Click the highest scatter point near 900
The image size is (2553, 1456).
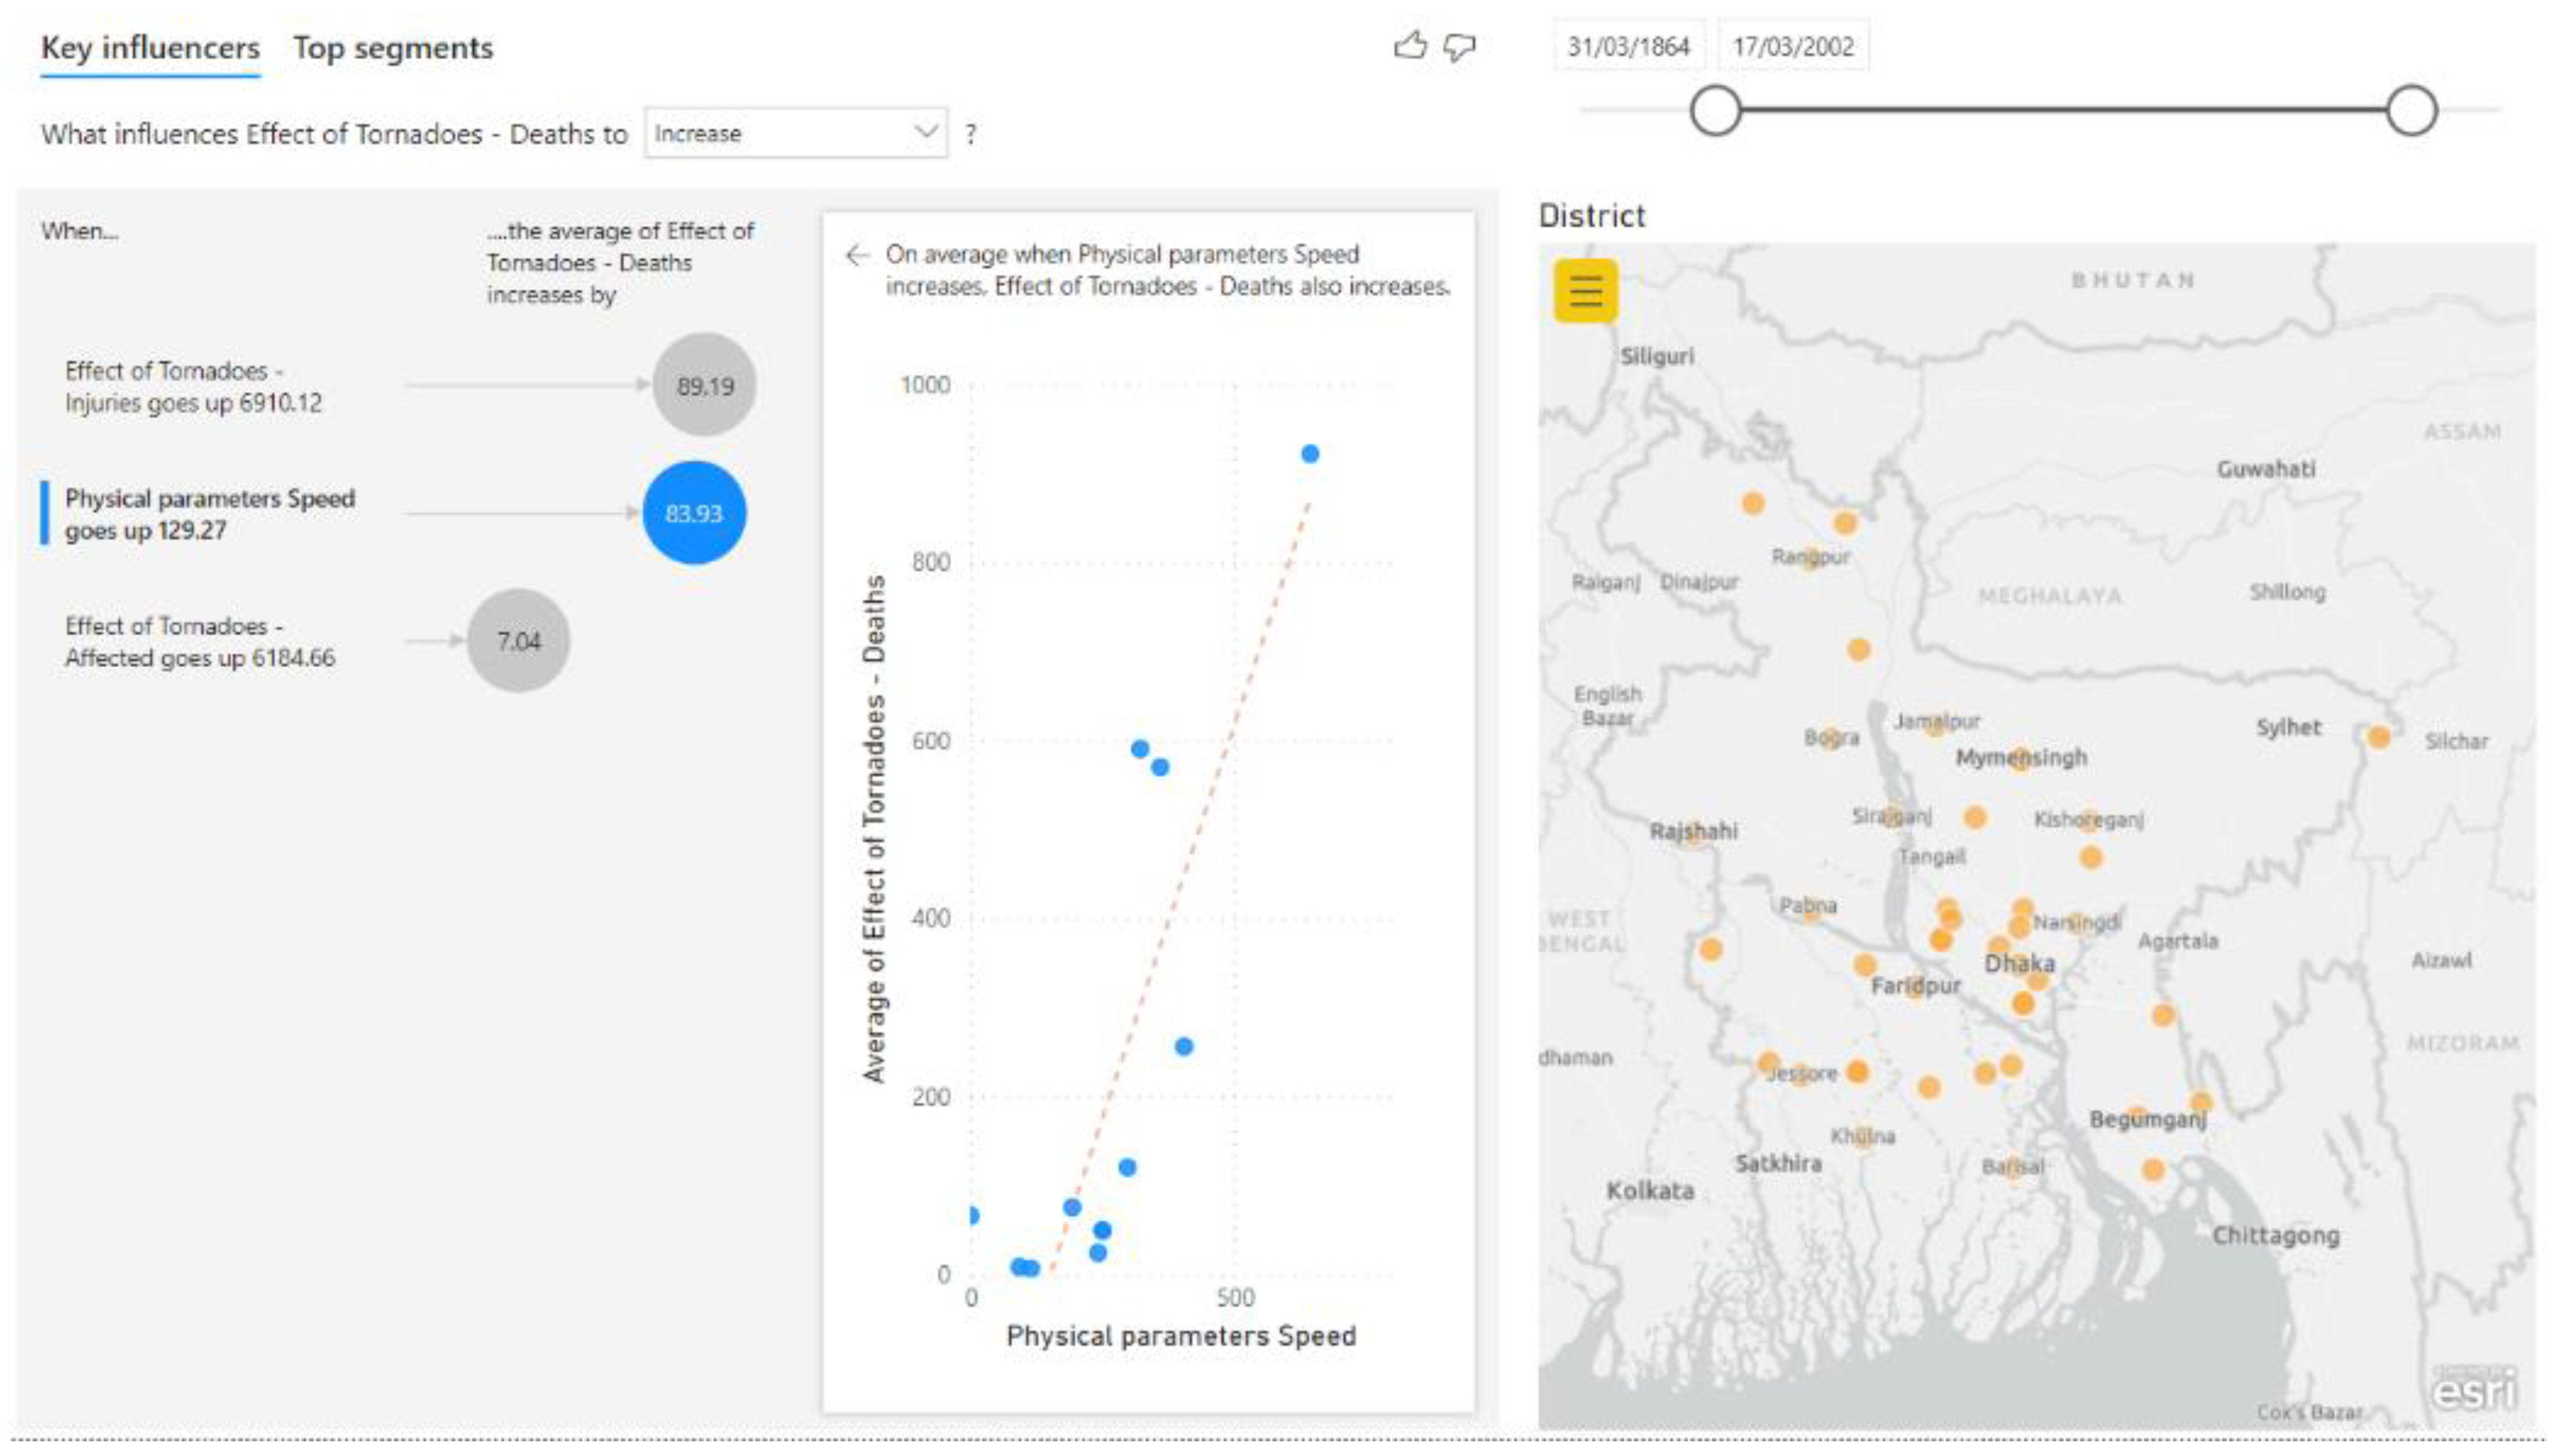coord(1310,454)
